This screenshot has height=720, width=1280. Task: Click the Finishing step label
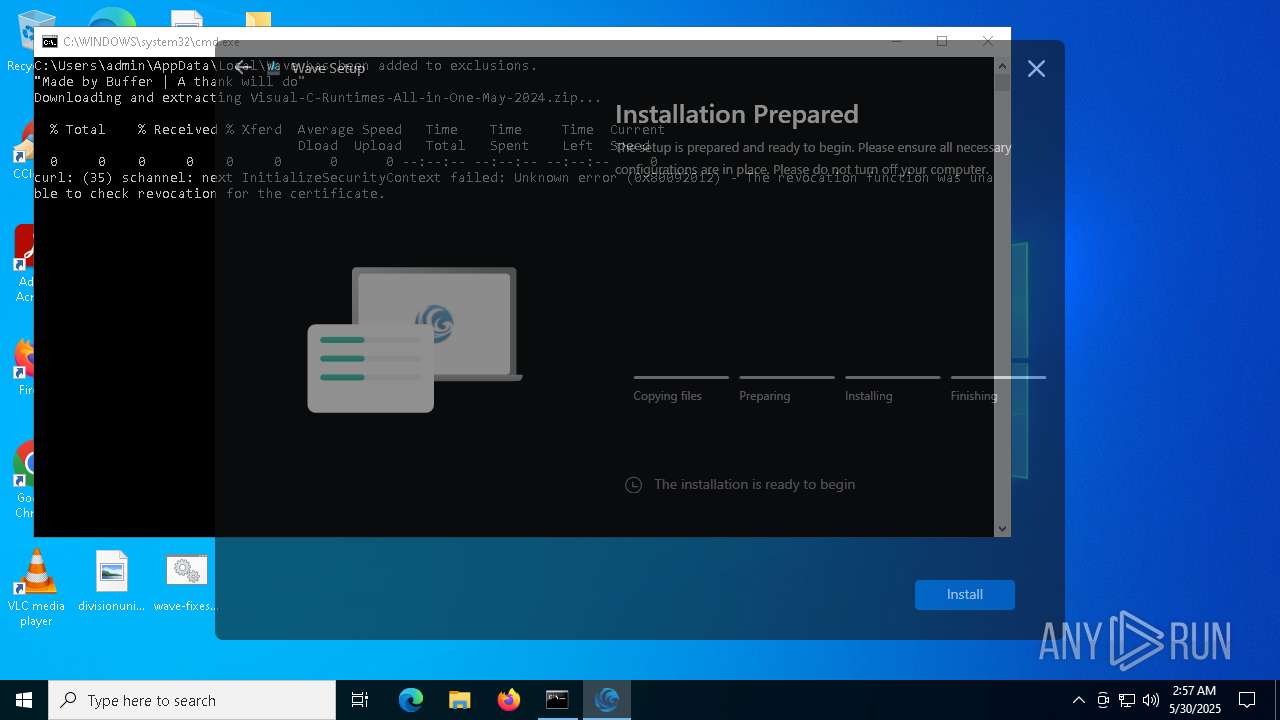coord(974,396)
